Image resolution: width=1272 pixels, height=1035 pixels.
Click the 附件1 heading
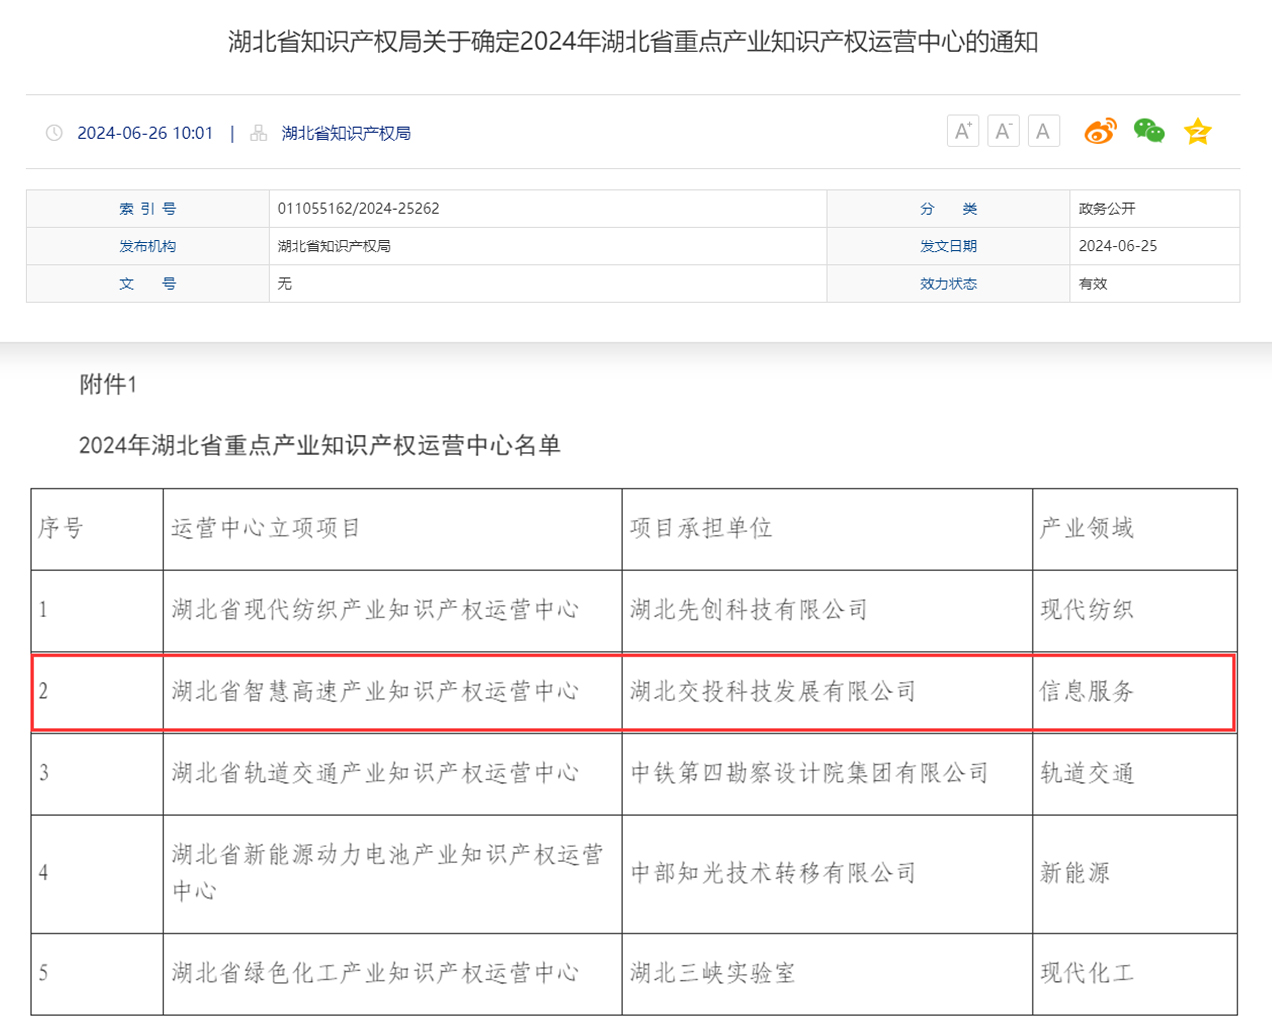(x=108, y=384)
